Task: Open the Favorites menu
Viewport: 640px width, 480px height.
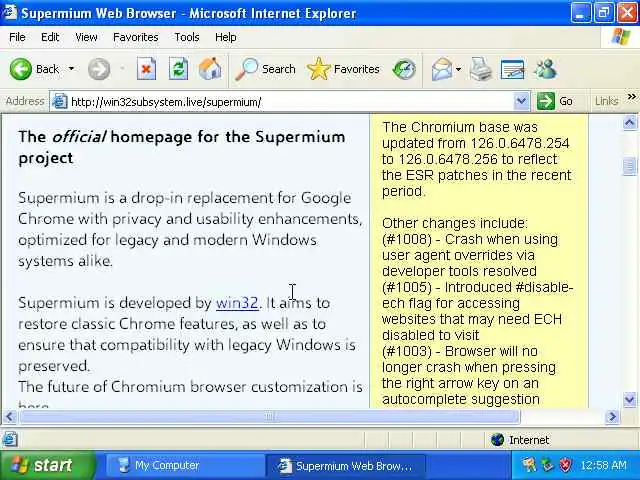Action: click(x=136, y=37)
